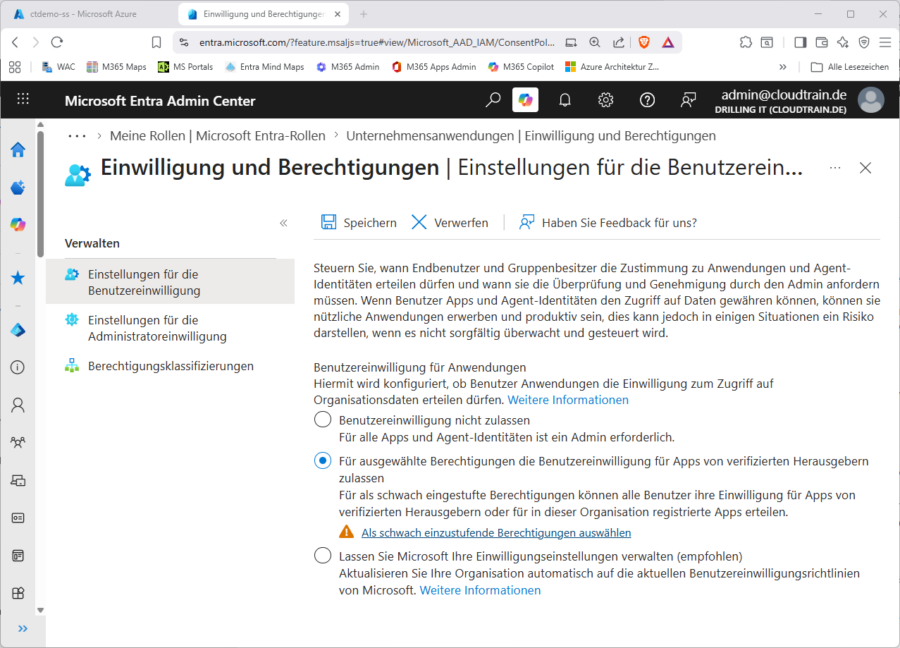Open account avatar menu

(x=871, y=100)
